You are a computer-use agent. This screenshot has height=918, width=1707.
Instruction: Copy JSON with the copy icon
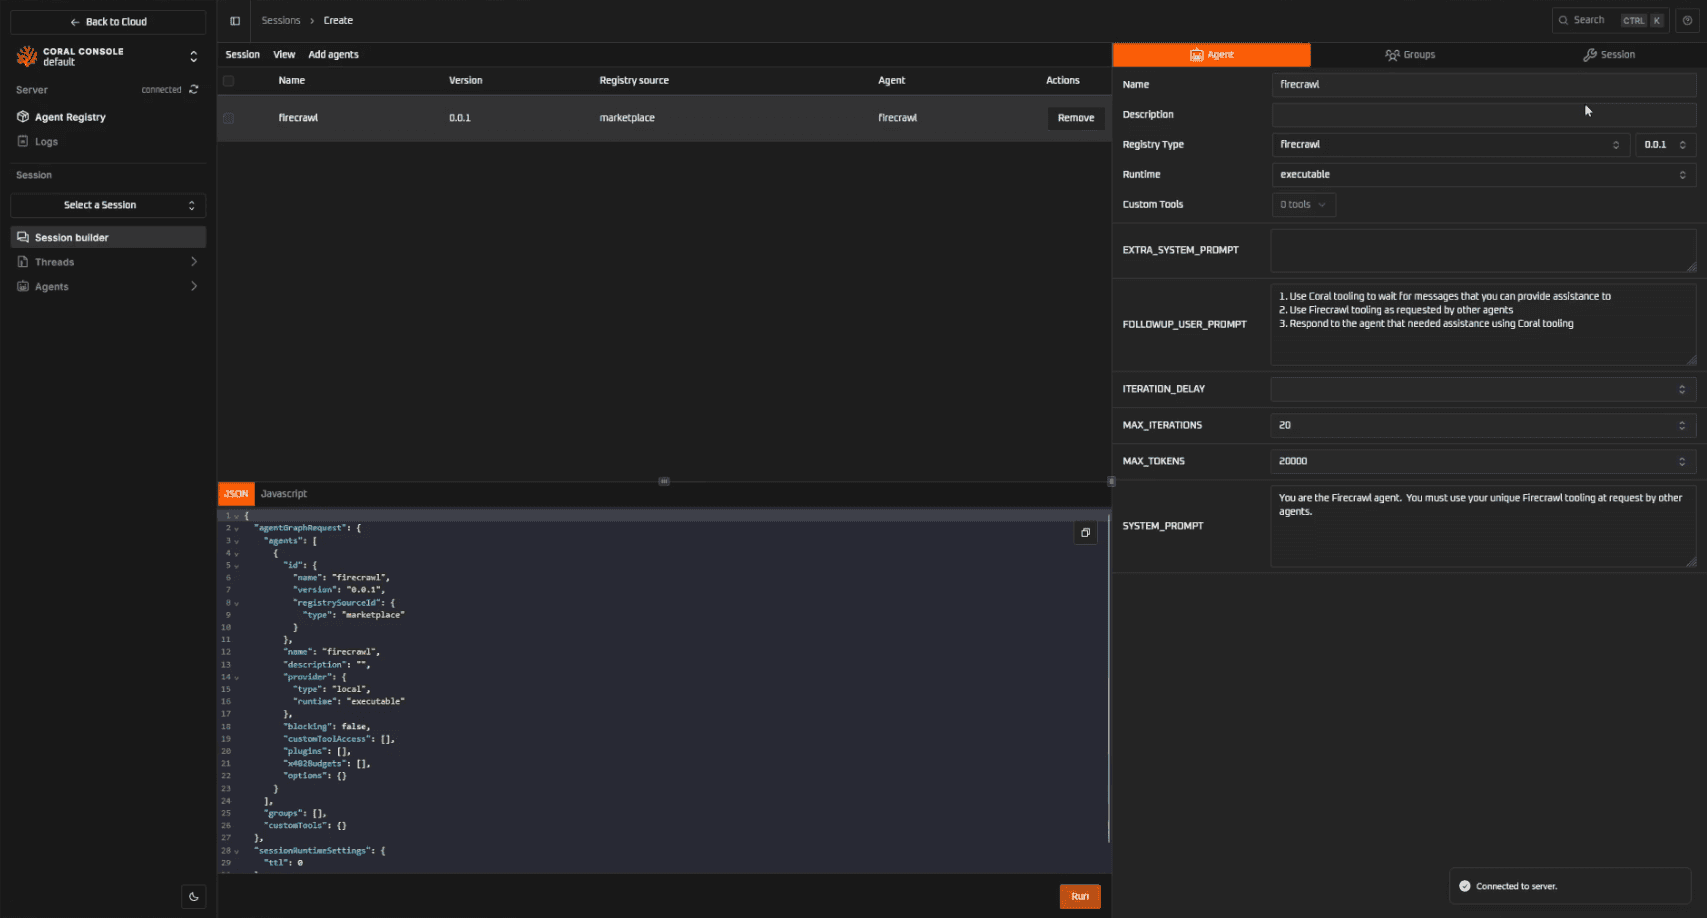1085,532
